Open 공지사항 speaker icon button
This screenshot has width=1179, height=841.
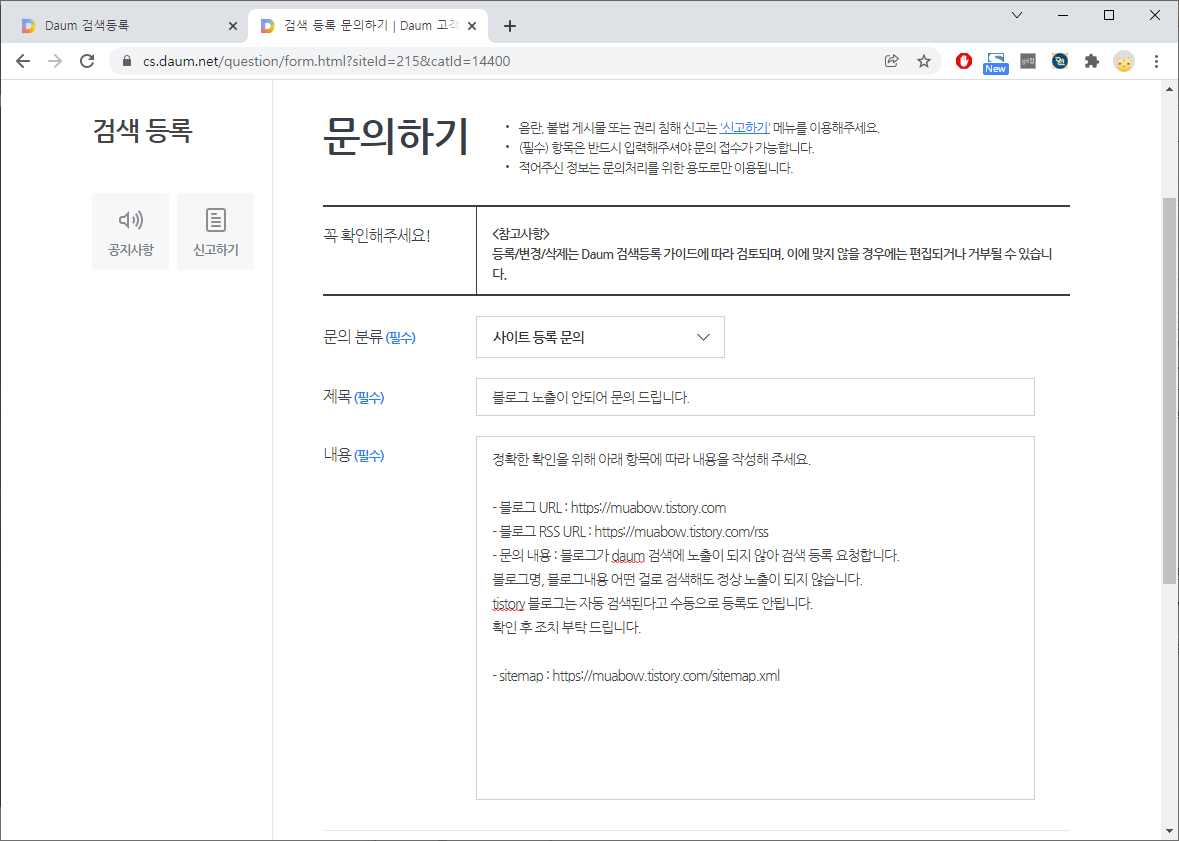[131, 231]
